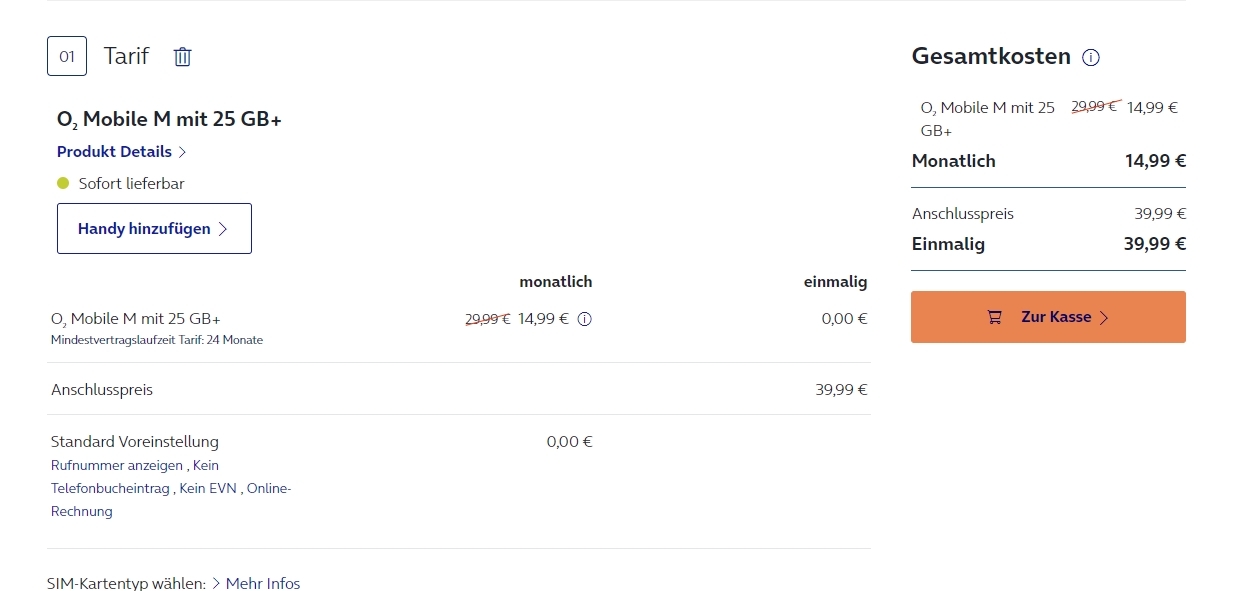1248x591 pixels.
Task: Click the right arrow inside Zur Kasse button
Action: (x=1104, y=318)
